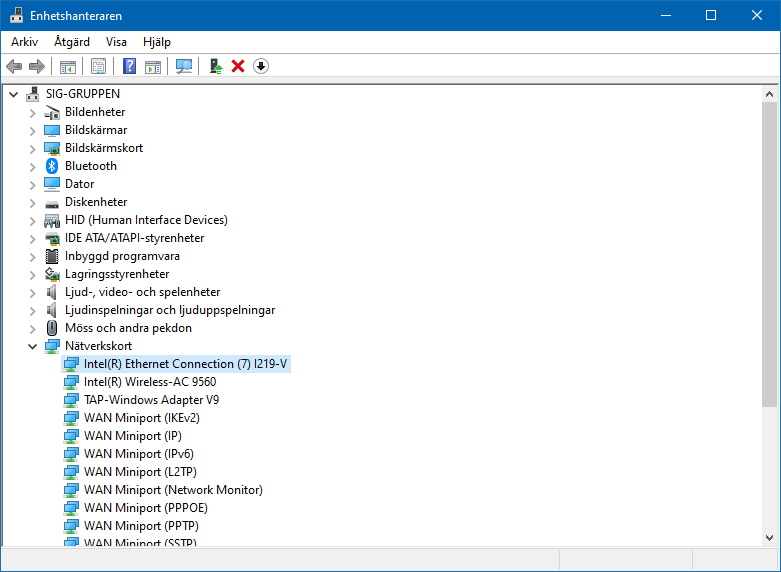This screenshot has width=781, height=572.
Task: Expand the Bluetooth category
Action: coord(32,167)
